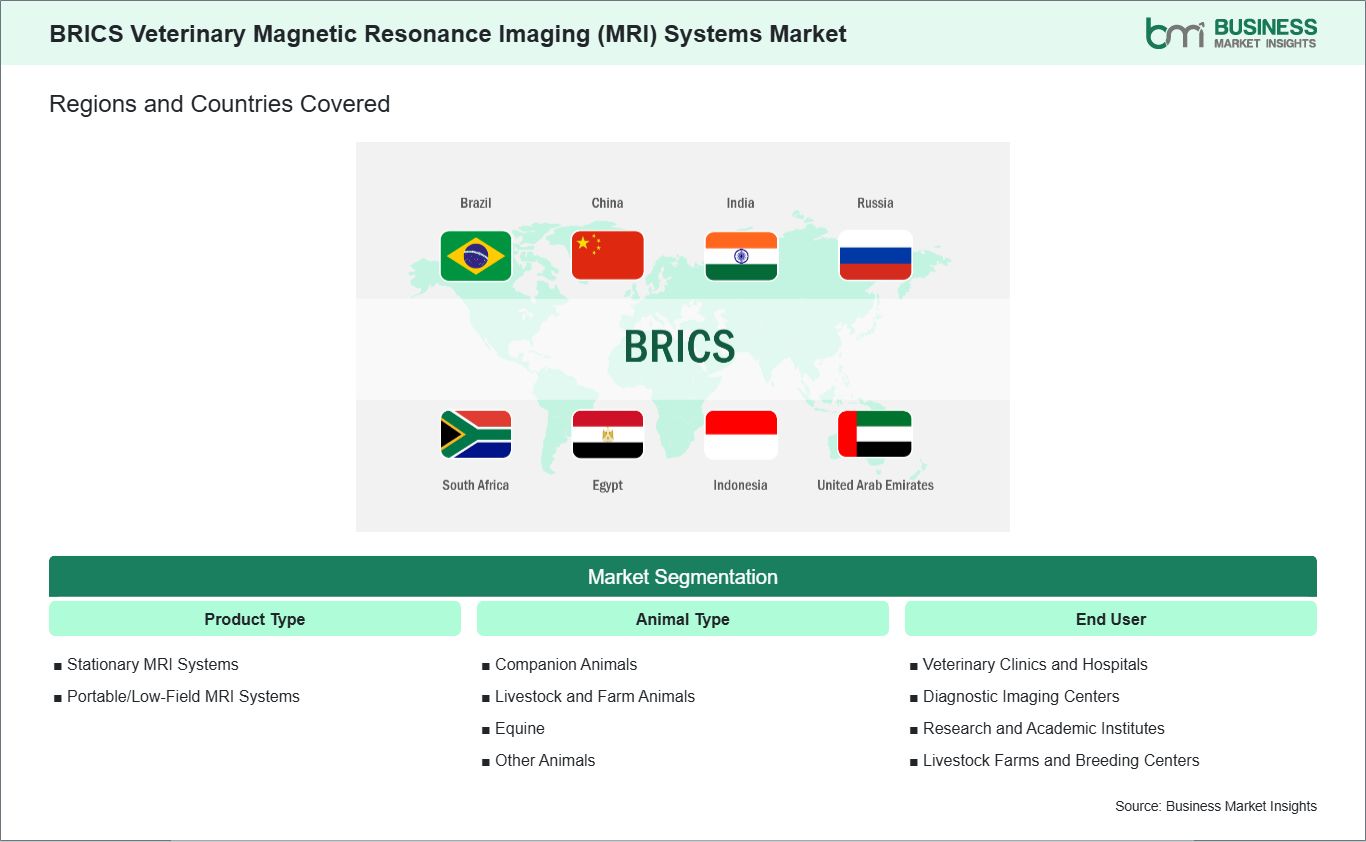Viewport: 1366px width, 842px height.
Task: Click the 'Indonesia' country label
Action: [x=740, y=485]
